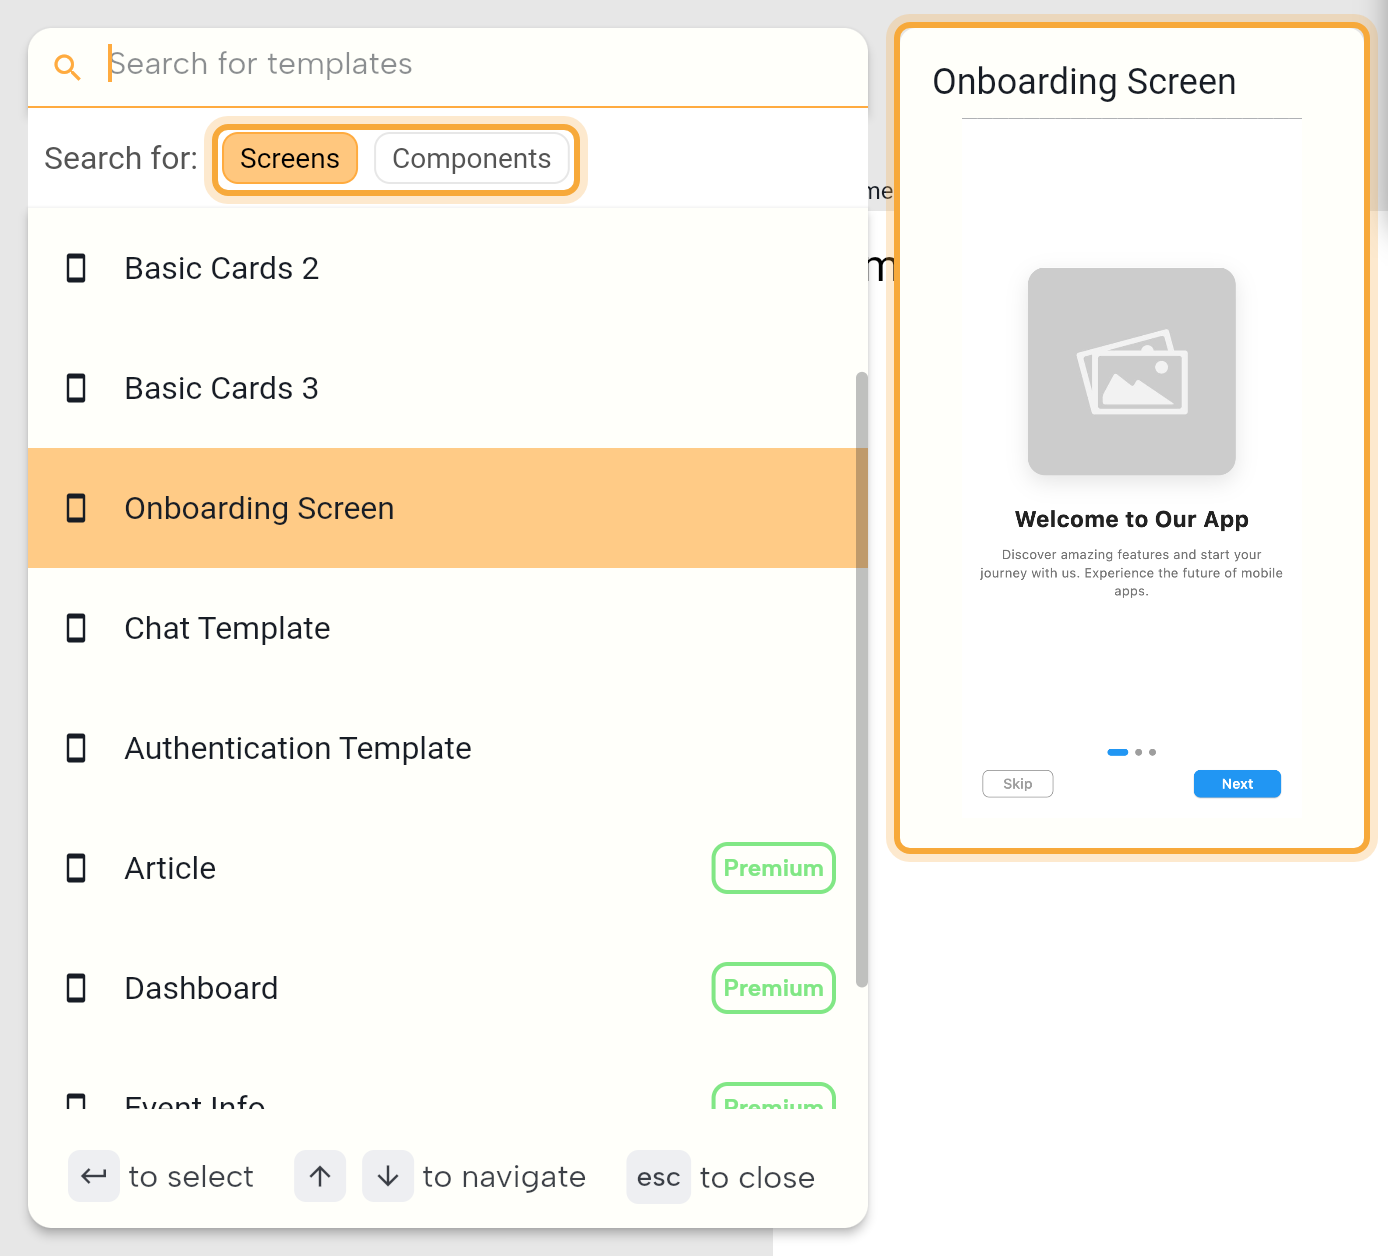This screenshot has width=1388, height=1256.
Task: Pick the Authentication Template entry
Action: pyautogui.click(x=448, y=748)
